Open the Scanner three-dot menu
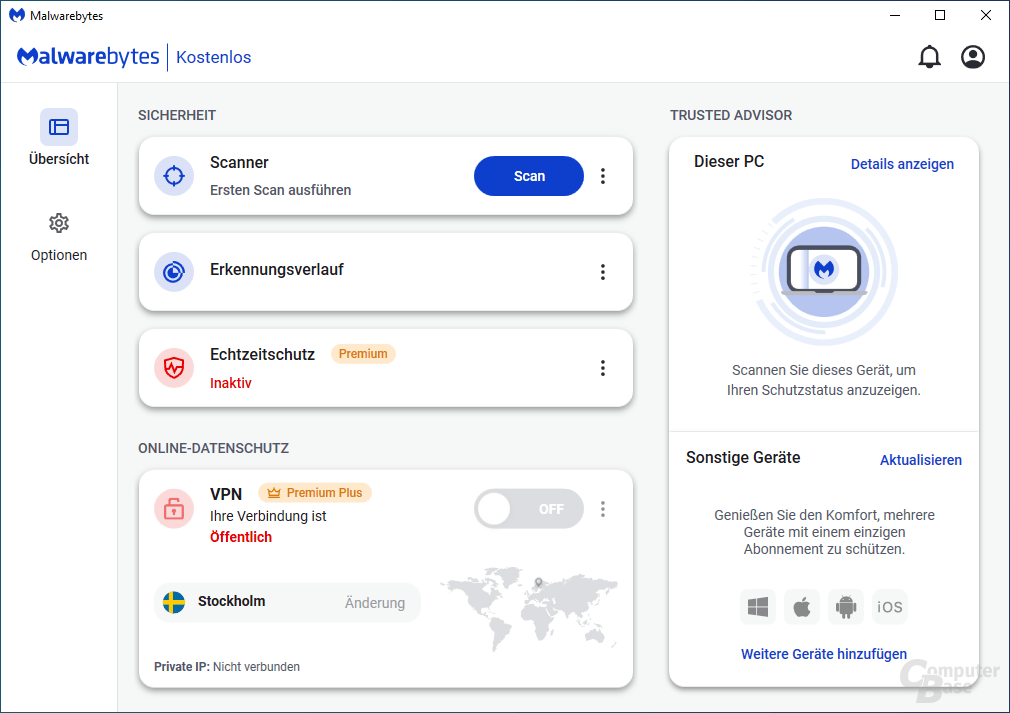 603,176
